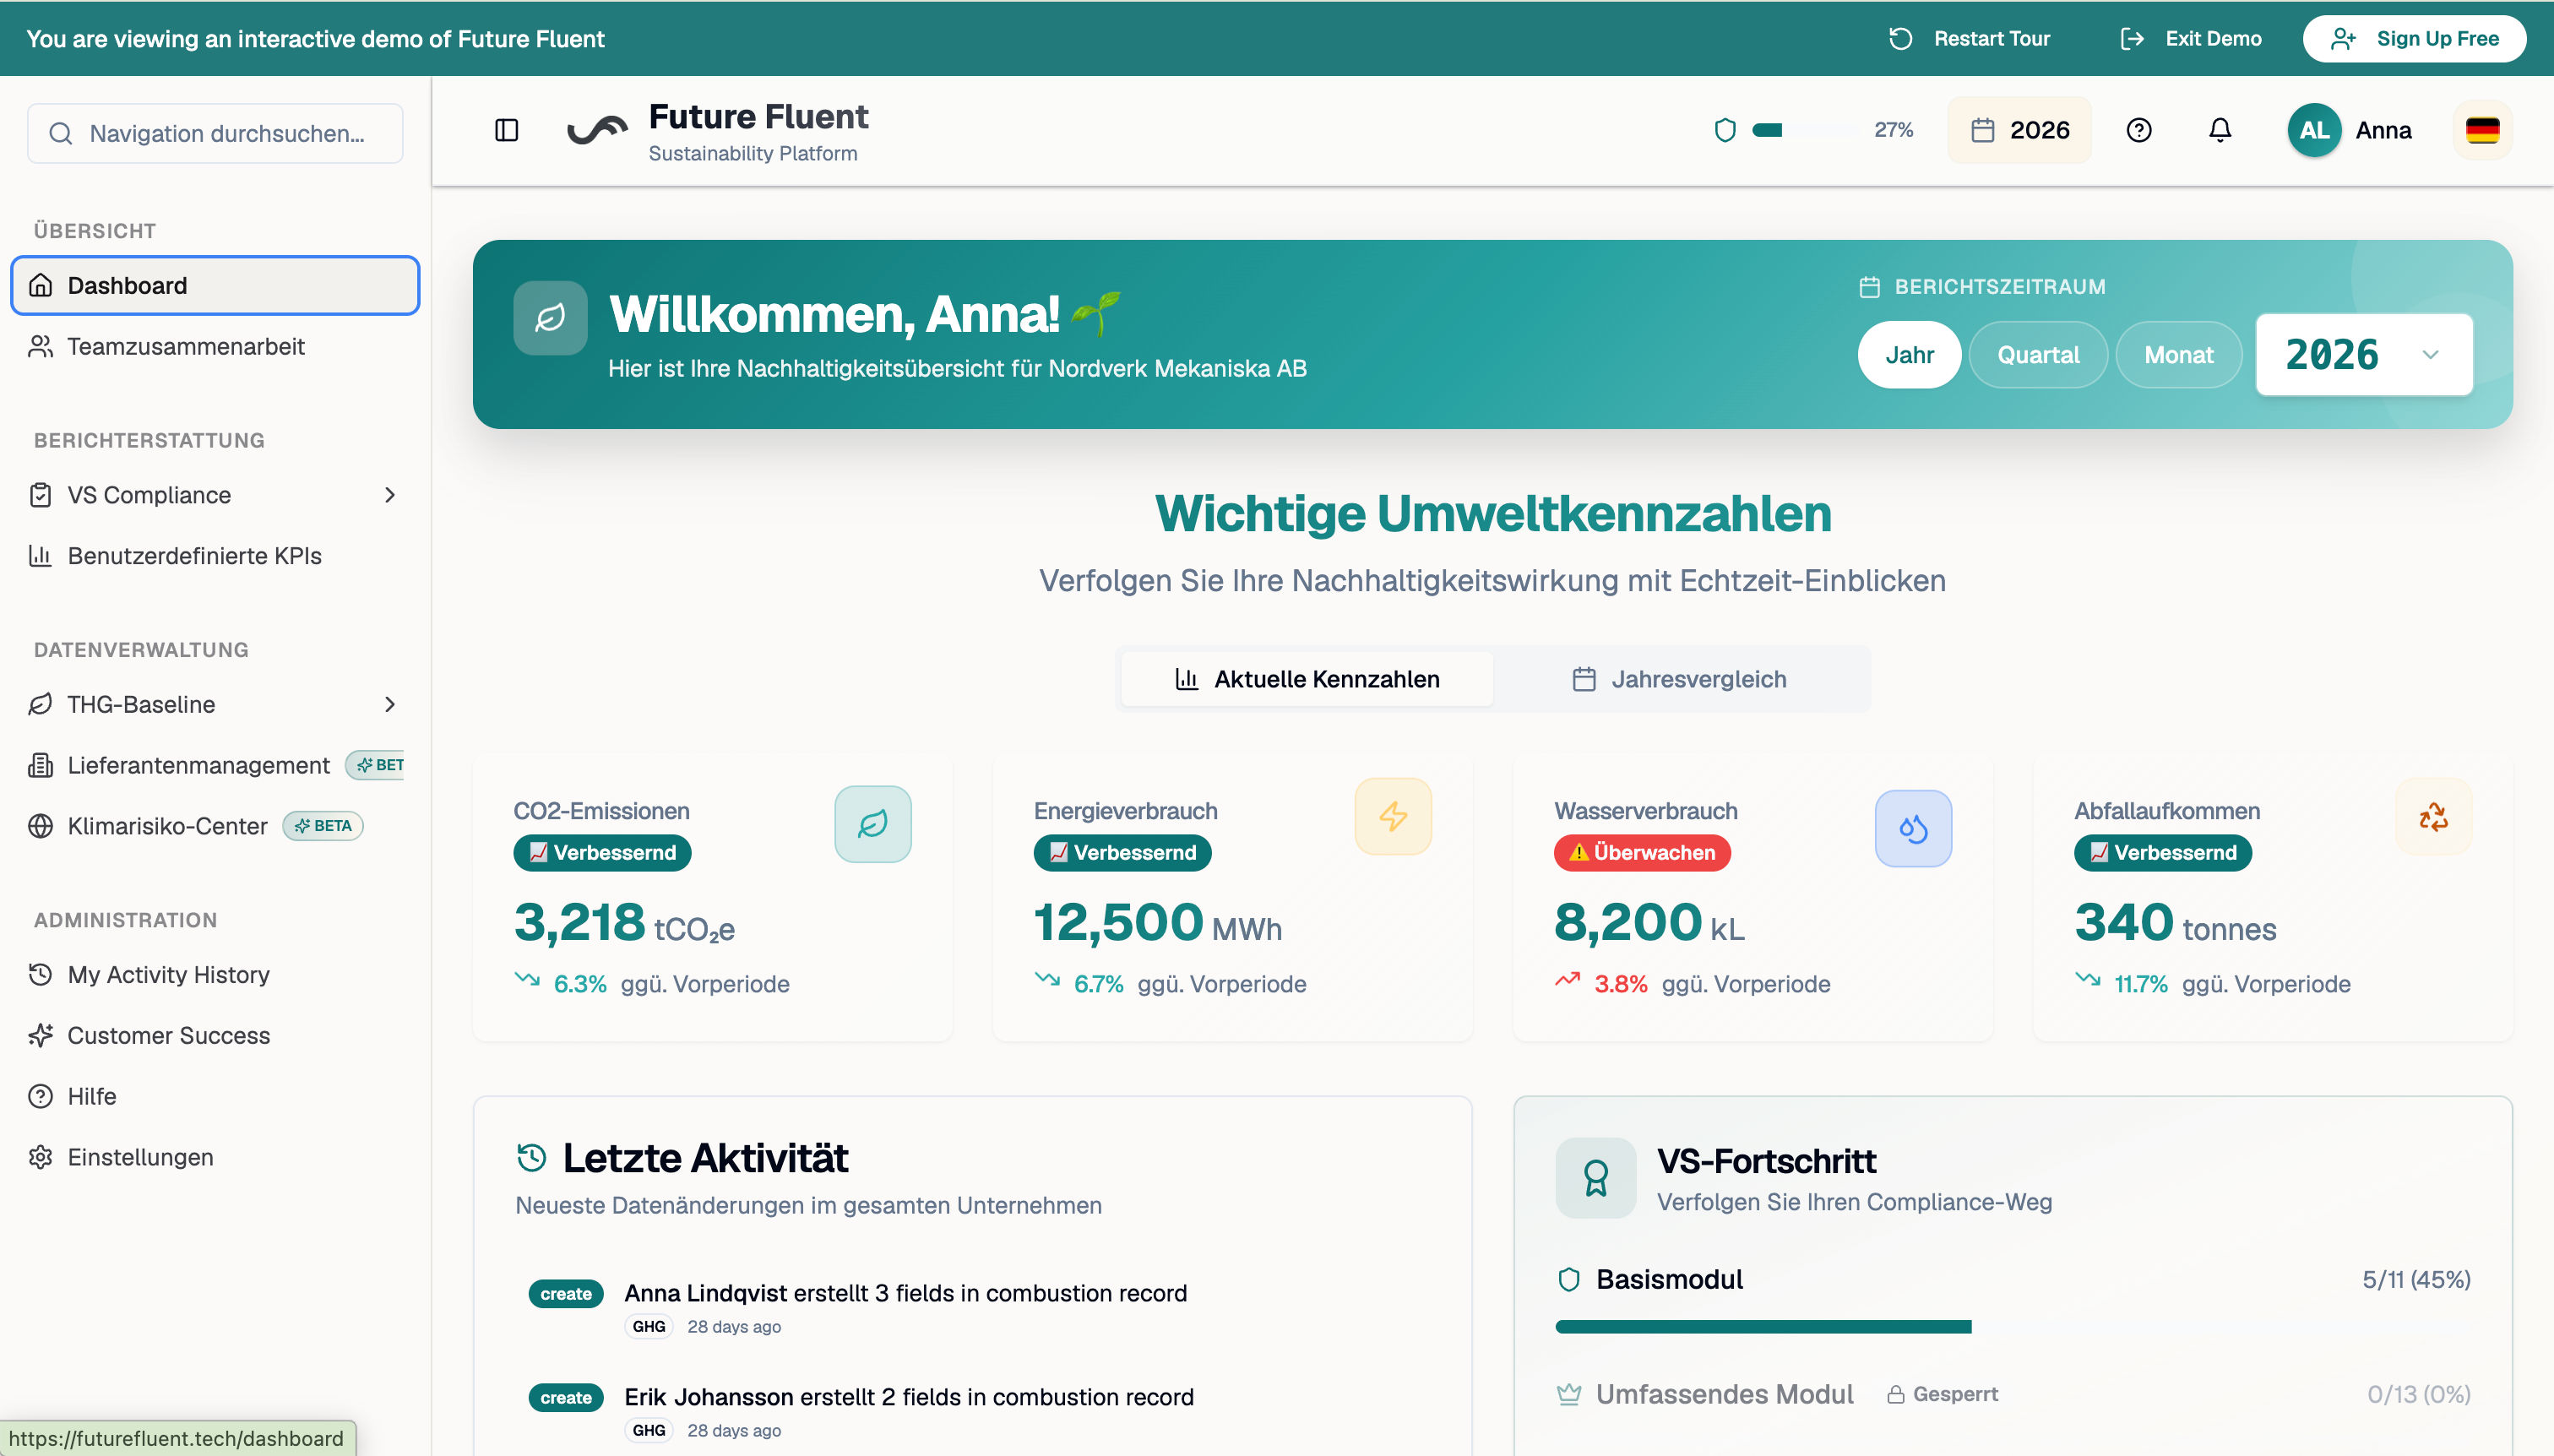Click the Basismodul shield icon
This screenshot has width=2554, height=1456.
coord(1569,1279)
